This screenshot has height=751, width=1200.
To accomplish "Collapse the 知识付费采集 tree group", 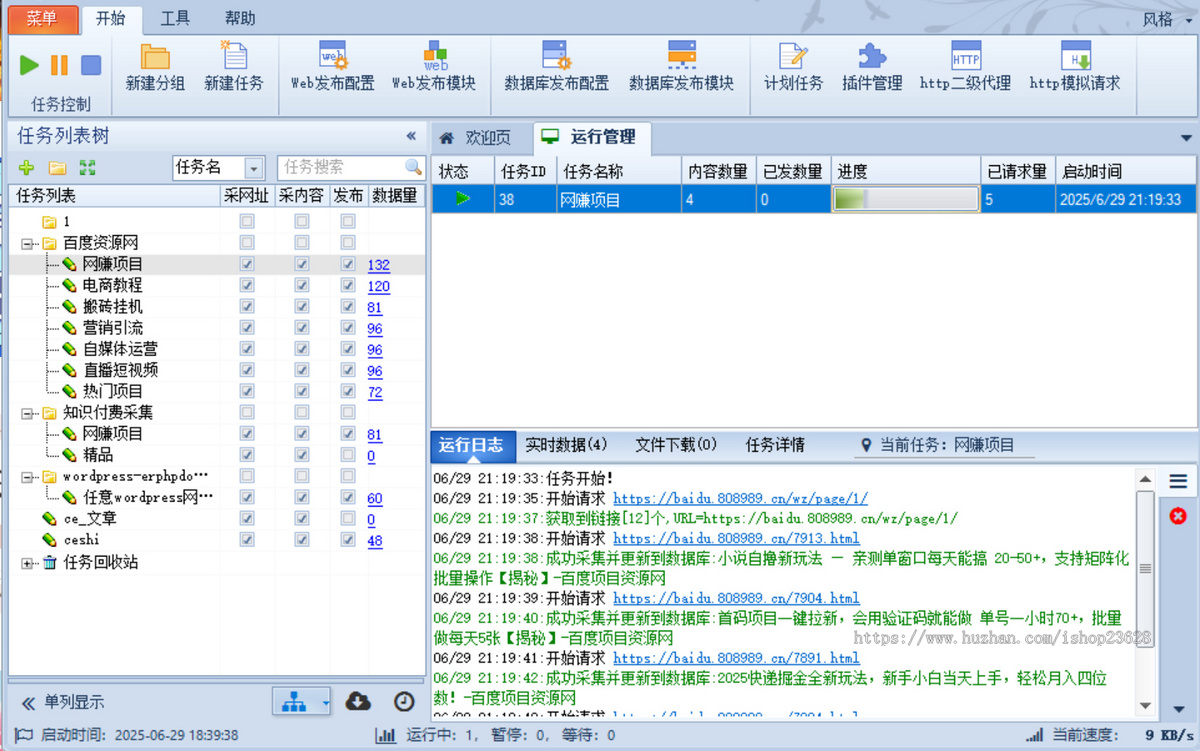I will pos(27,413).
